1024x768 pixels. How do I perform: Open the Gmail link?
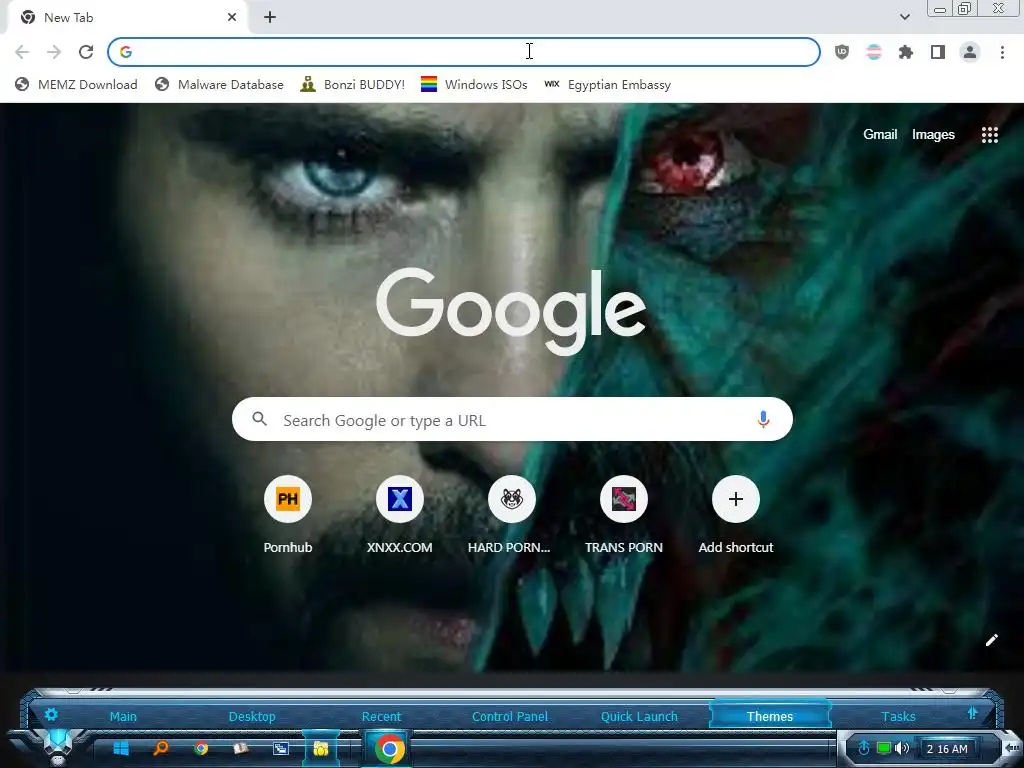pyautogui.click(x=880, y=135)
